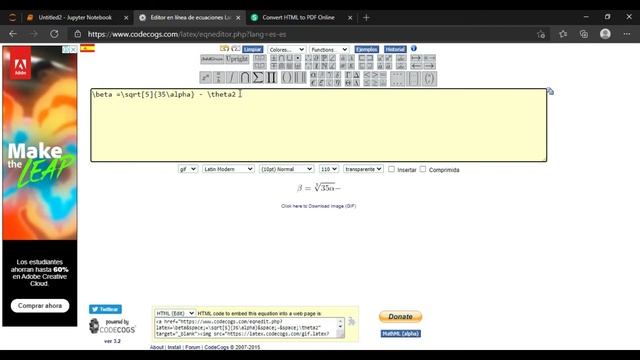The height and width of the screenshot is (360, 640).
Task: Enable the Insertar checkbox
Action: [391, 169]
